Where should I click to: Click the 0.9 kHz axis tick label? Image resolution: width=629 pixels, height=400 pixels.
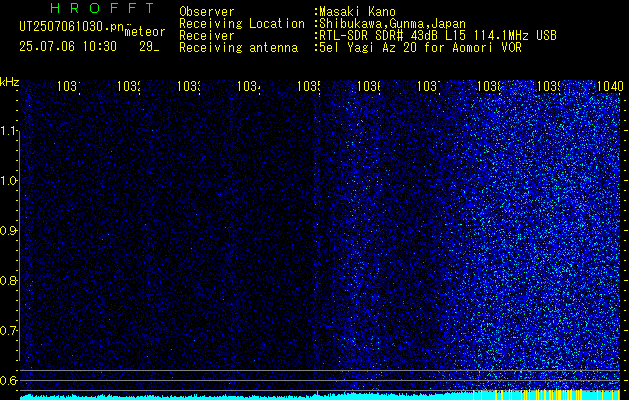(x=9, y=230)
